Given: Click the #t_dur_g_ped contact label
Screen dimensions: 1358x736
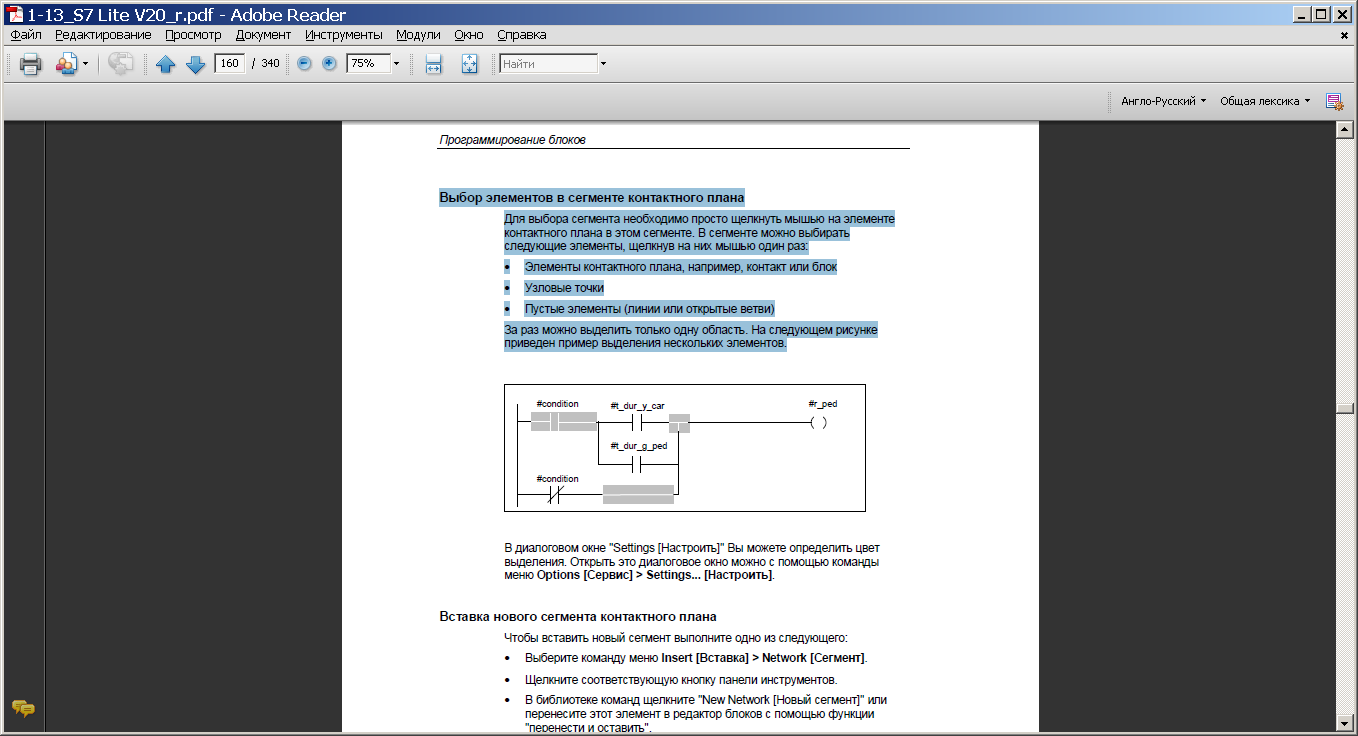Looking at the screenshot, I should point(638,446).
